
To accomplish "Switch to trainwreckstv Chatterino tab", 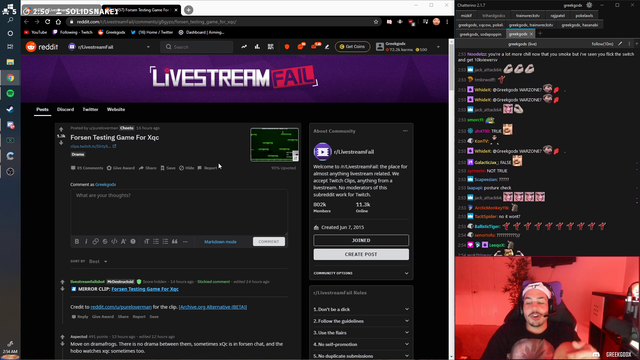I will click(x=527, y=16).
